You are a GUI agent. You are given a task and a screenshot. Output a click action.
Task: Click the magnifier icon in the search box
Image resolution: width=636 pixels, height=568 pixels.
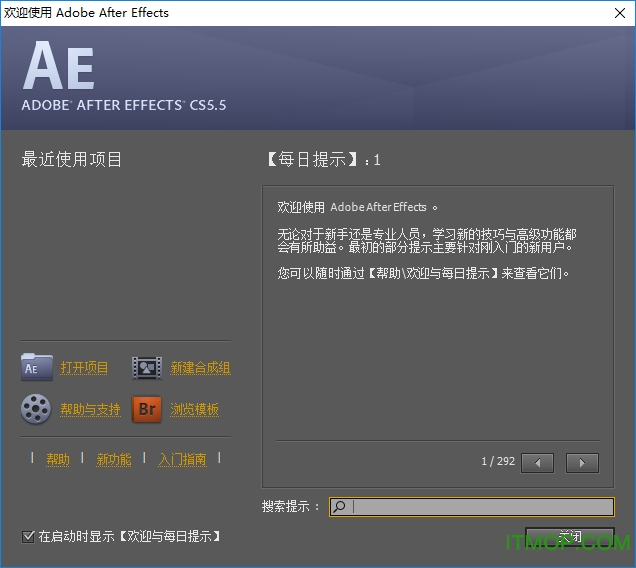click(339, 507)
